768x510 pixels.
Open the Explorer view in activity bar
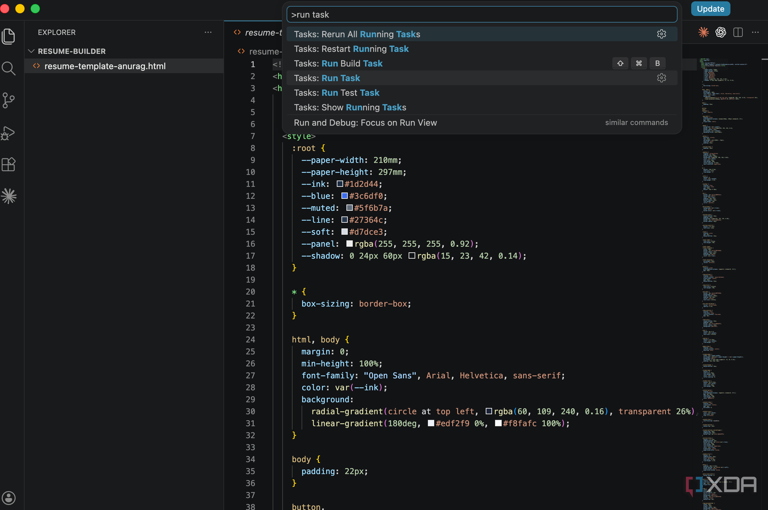pos(9,37)
